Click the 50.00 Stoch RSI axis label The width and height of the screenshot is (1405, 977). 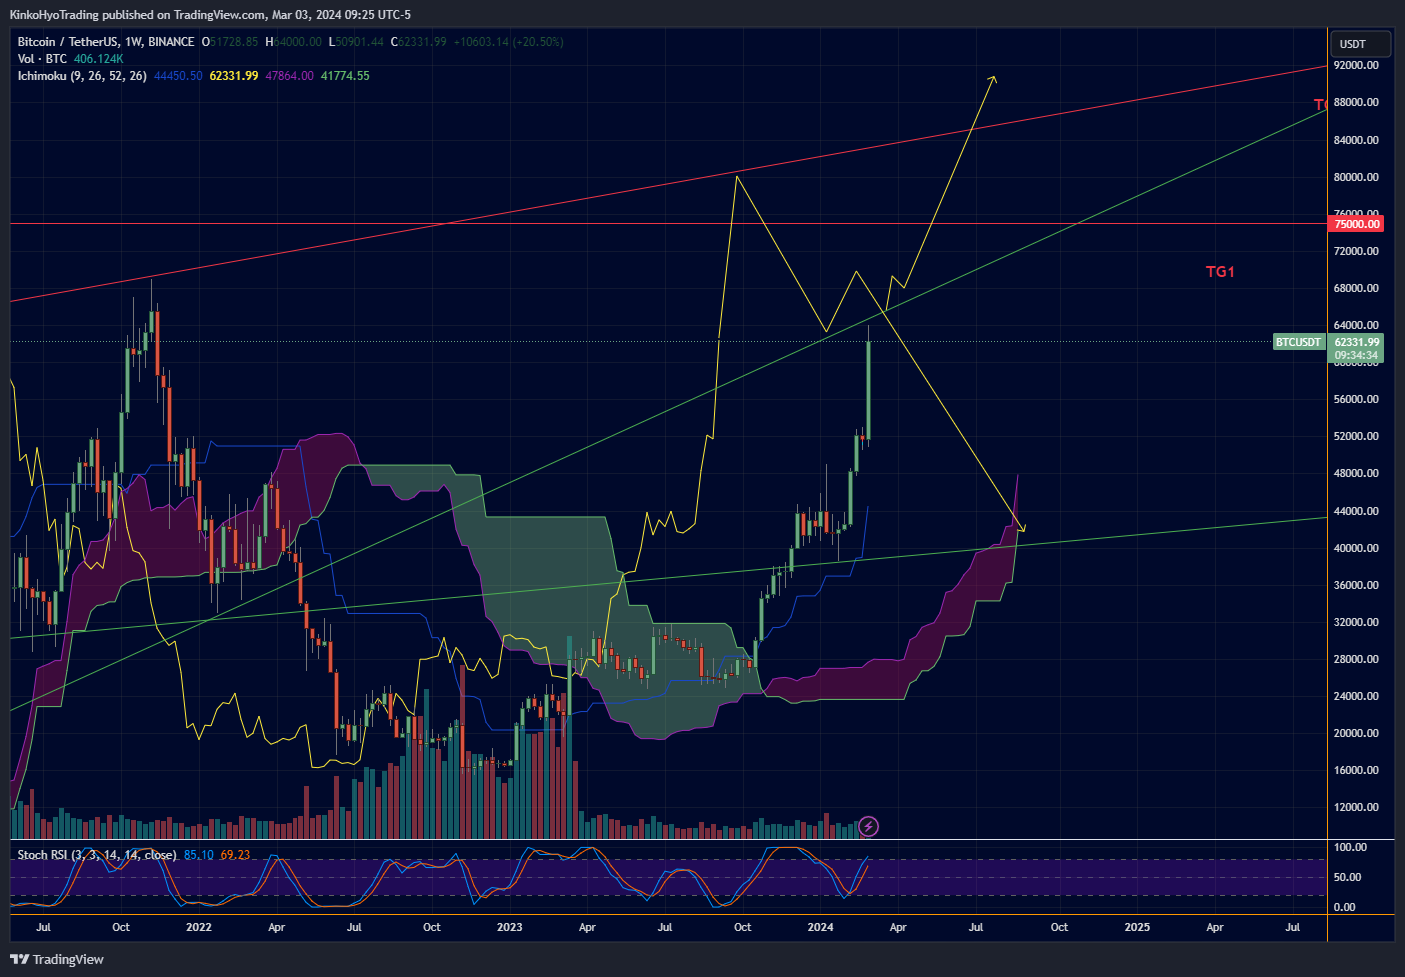tap(1348, 877)
